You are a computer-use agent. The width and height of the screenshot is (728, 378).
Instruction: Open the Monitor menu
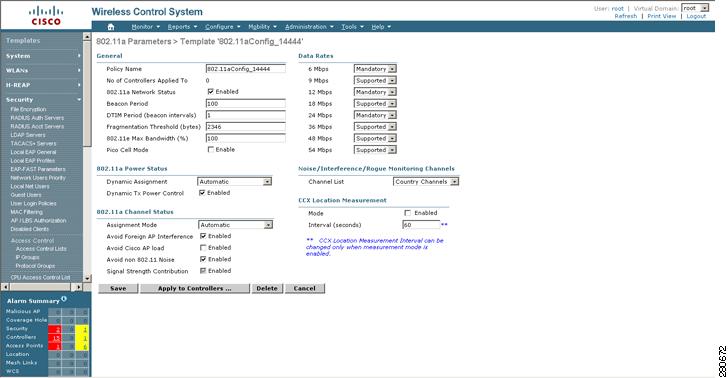pos(146,27)
